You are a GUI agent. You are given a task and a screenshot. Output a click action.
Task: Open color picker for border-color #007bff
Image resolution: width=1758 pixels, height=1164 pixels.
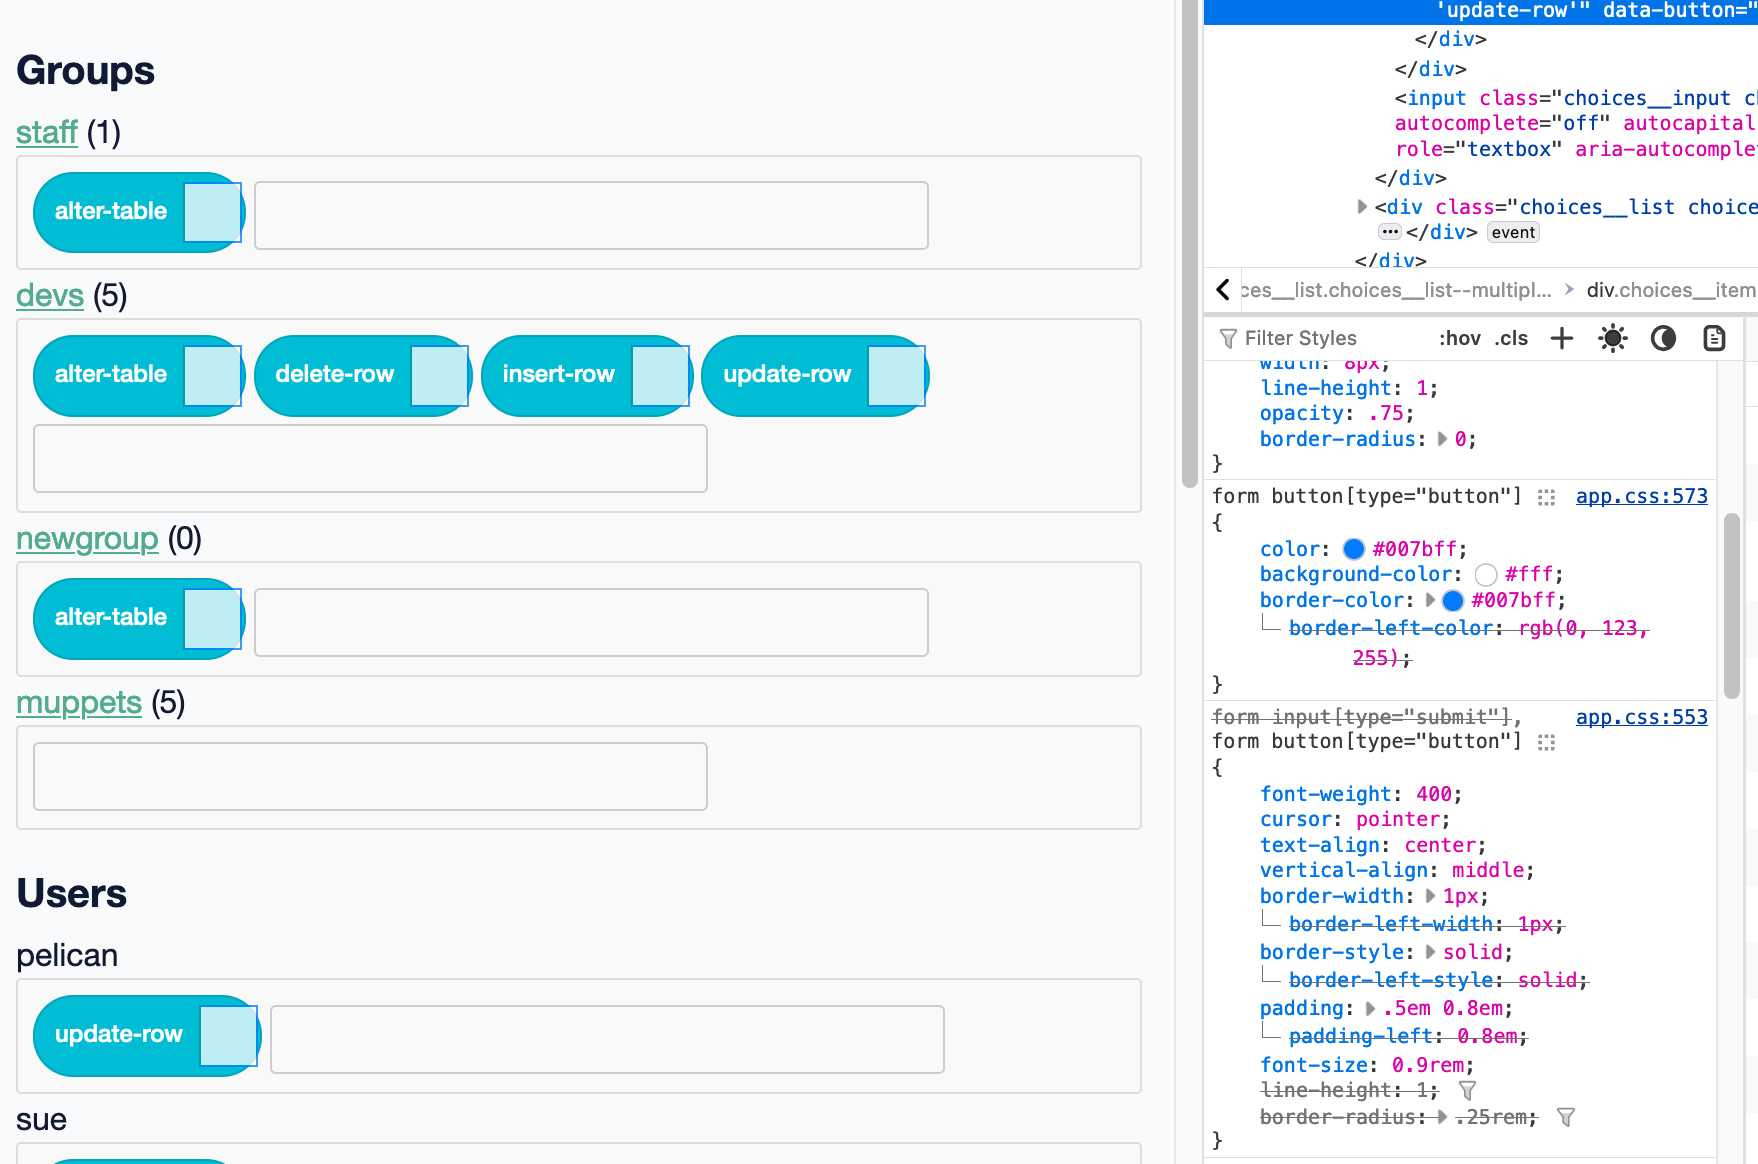[x=1453, y=600]
